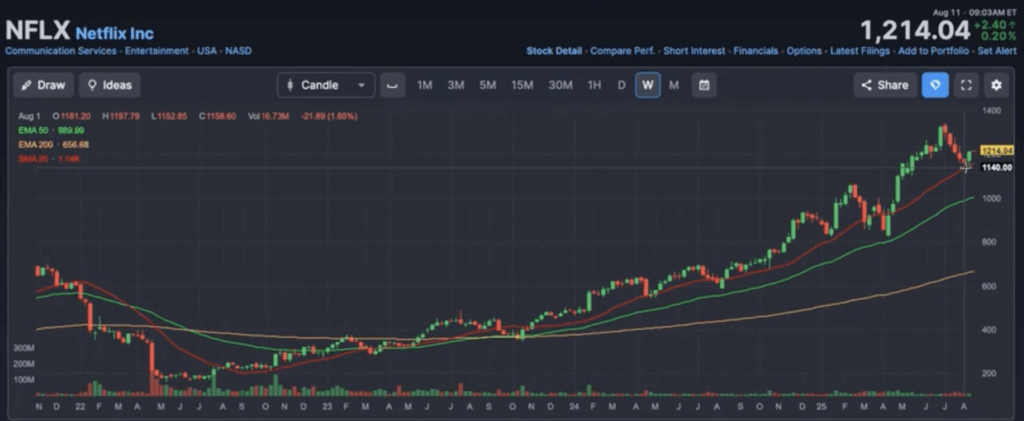Open the calendar date range picker
The width and height of the screenshot is (1024, 421).
[x=704, y=85]
